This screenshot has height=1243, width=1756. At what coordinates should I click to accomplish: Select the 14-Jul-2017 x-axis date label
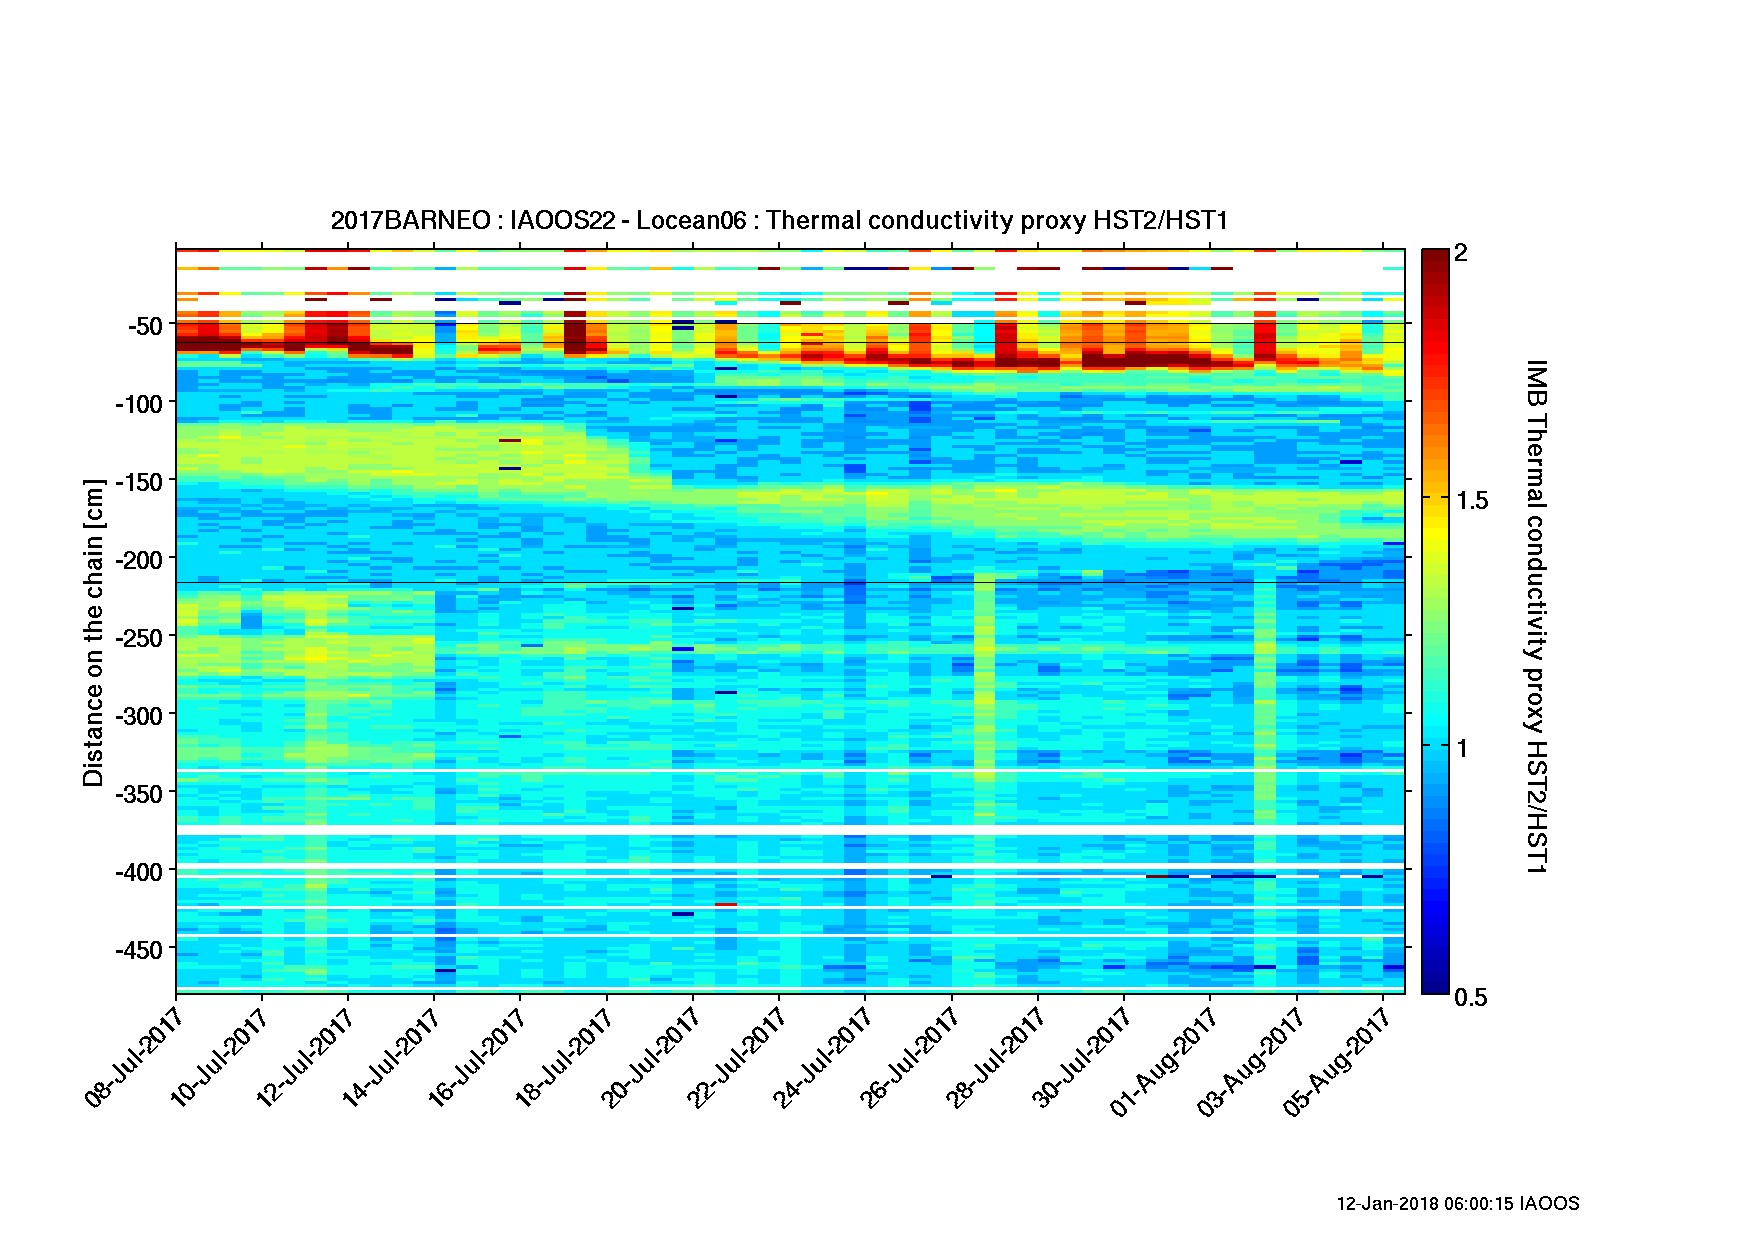(x=392, y=1056)
